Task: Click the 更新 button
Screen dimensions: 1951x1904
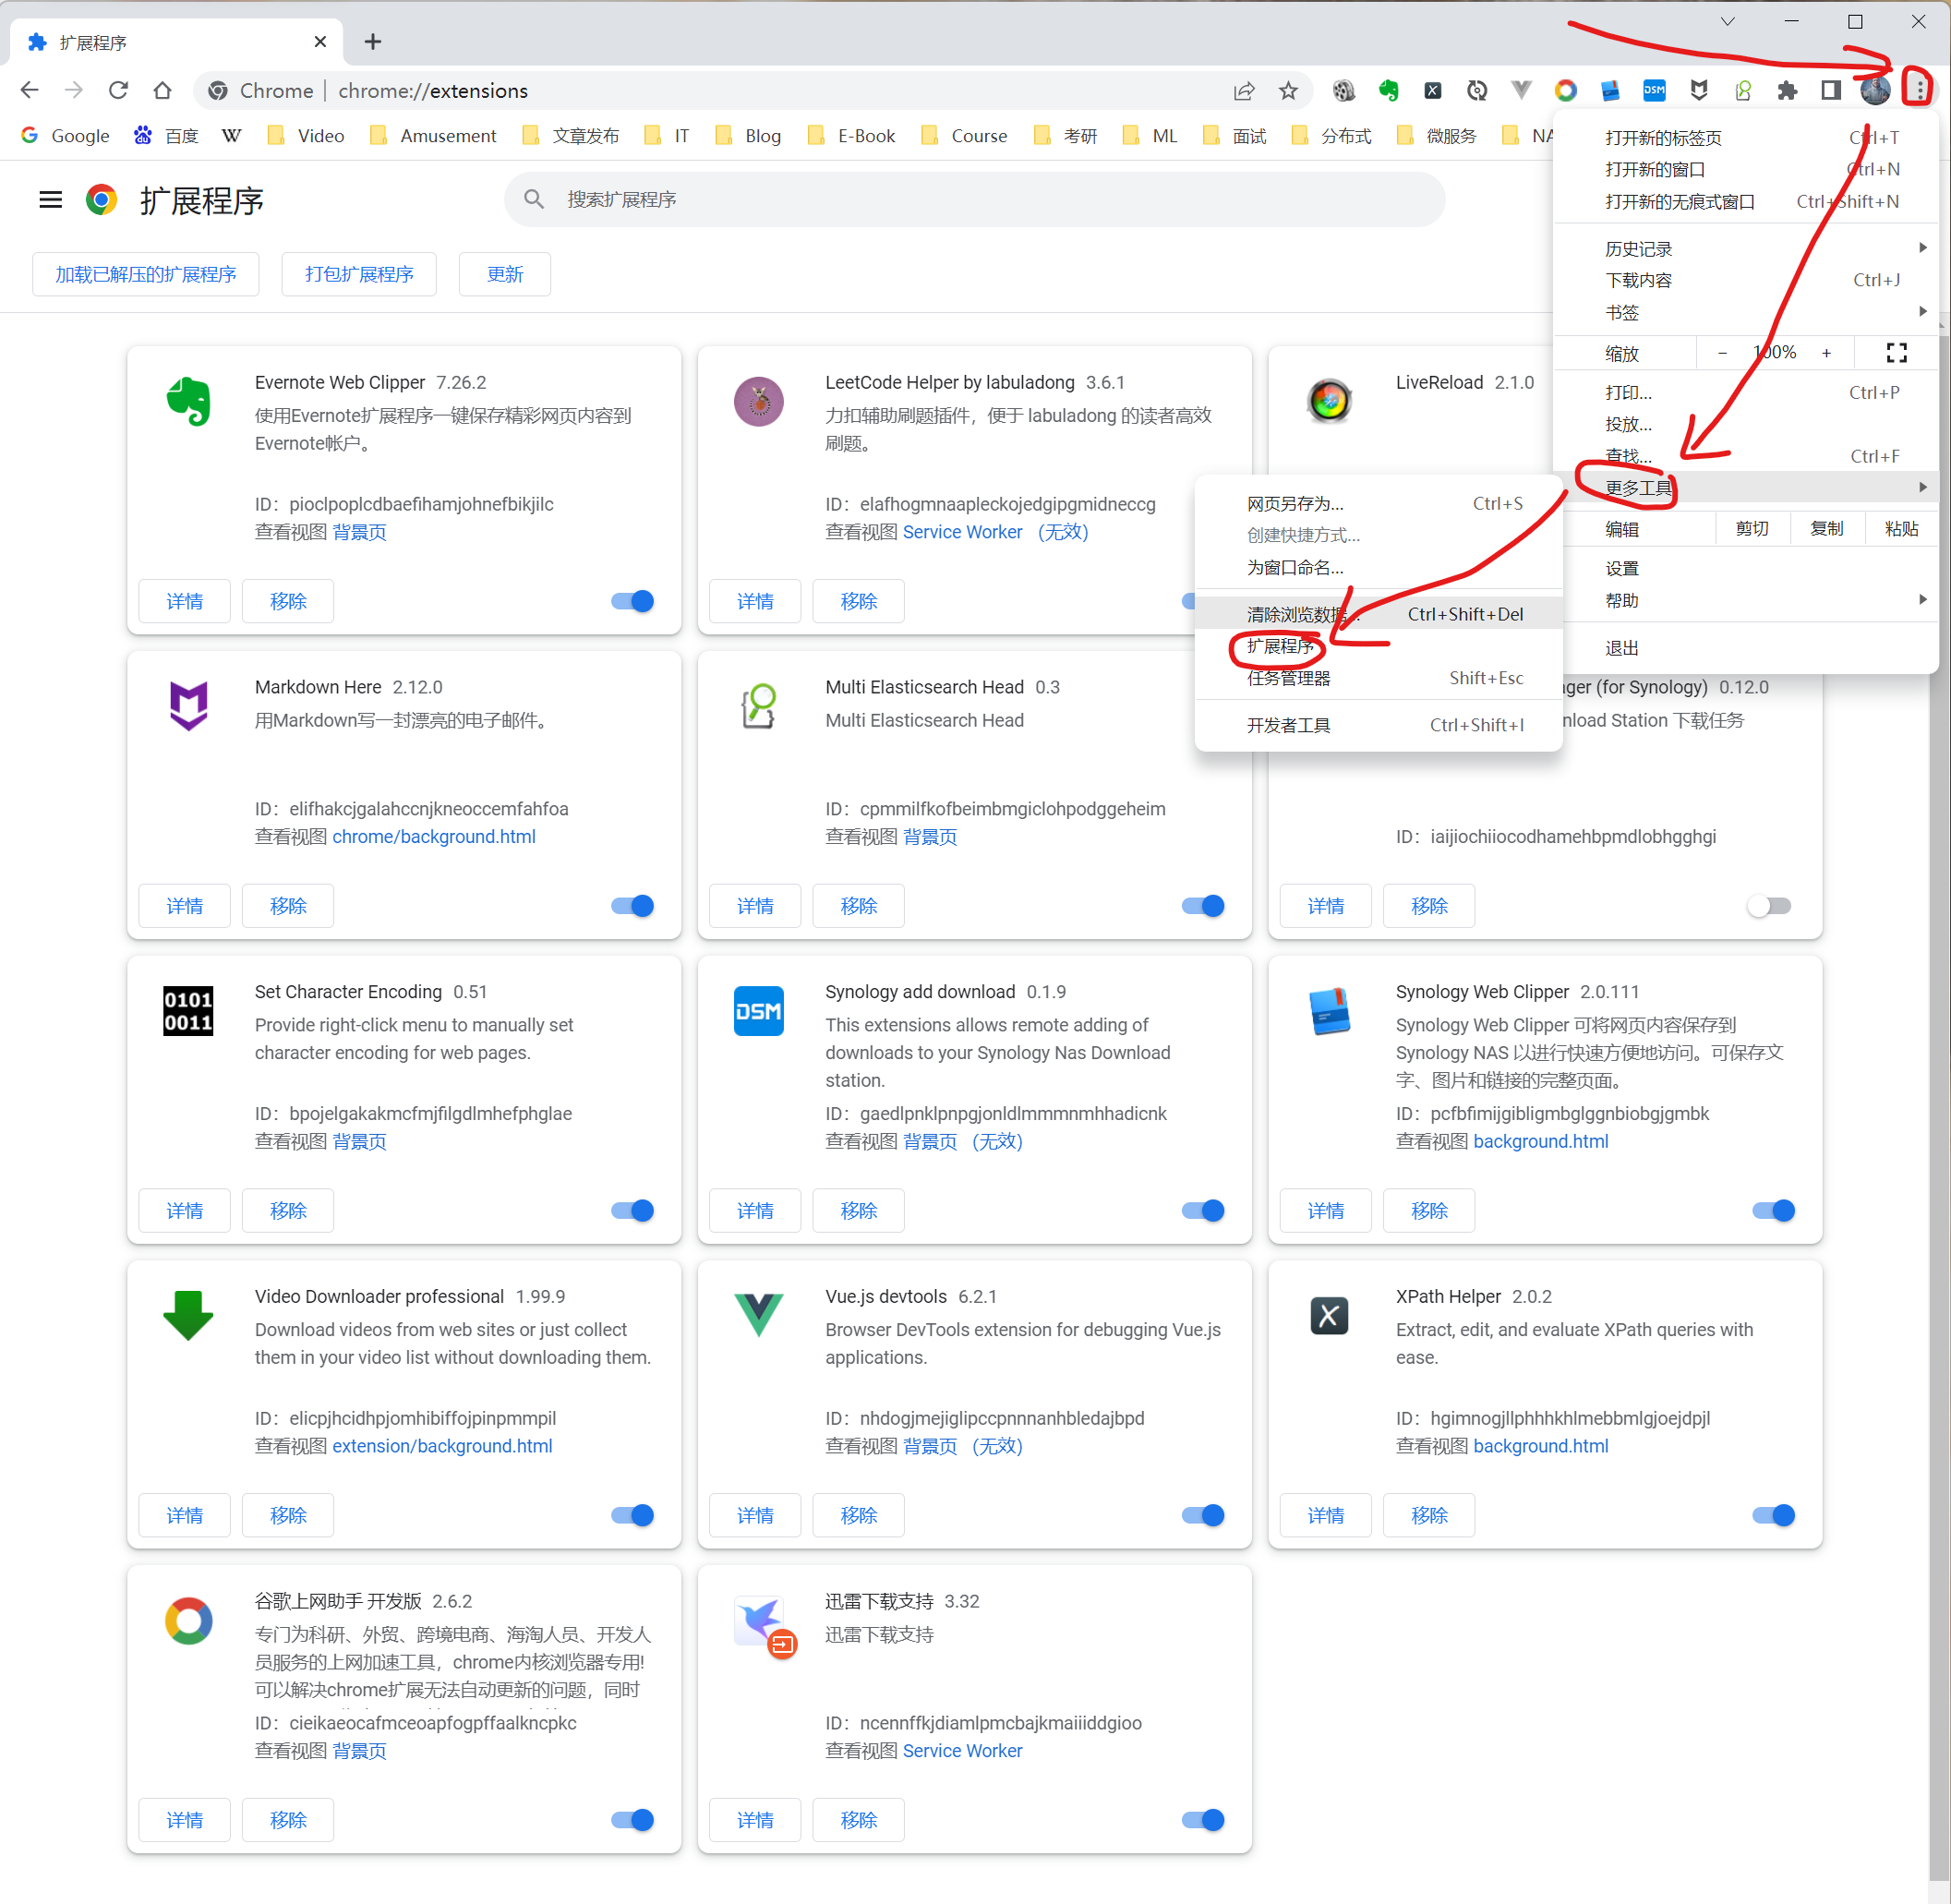Action: tap(505, 274)
